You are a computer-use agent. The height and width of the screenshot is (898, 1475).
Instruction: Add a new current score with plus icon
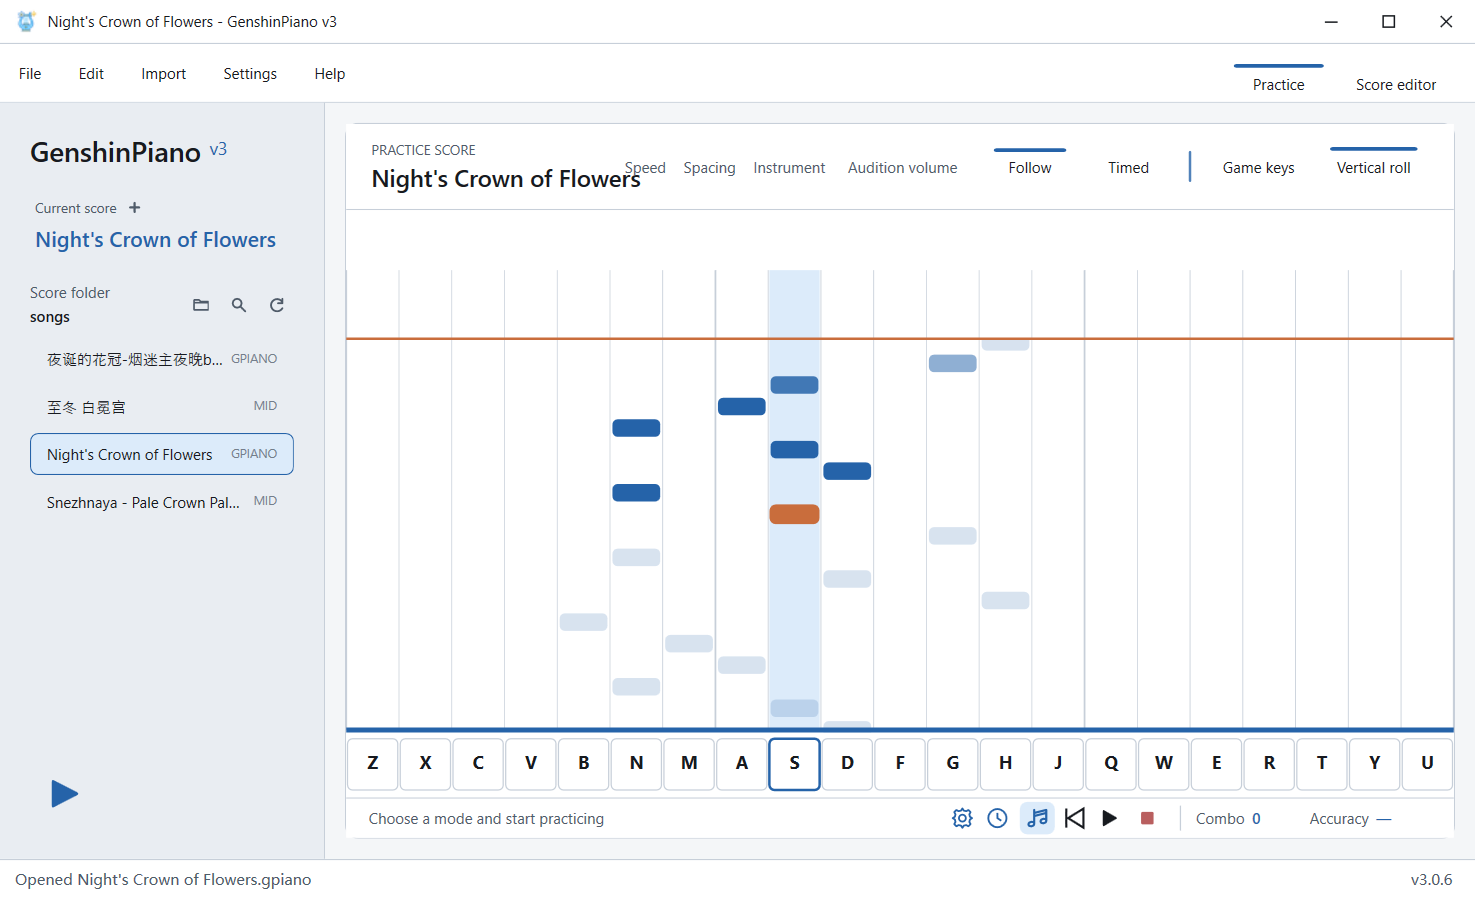[x=135, y=208]
